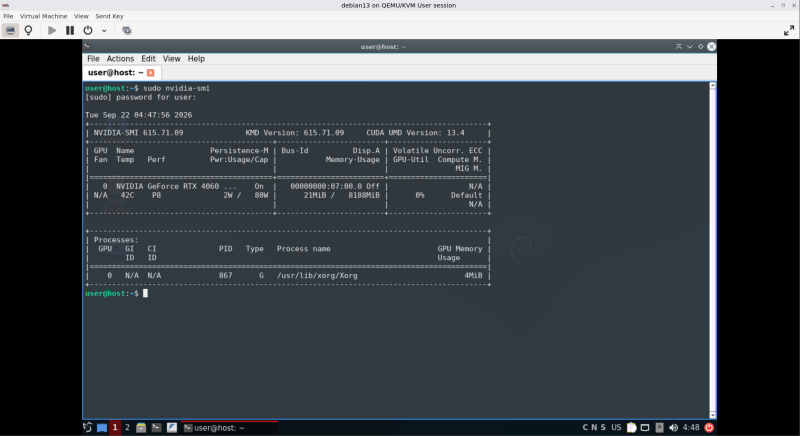Close the user@host terminal tab

click(x=151, y=73)
